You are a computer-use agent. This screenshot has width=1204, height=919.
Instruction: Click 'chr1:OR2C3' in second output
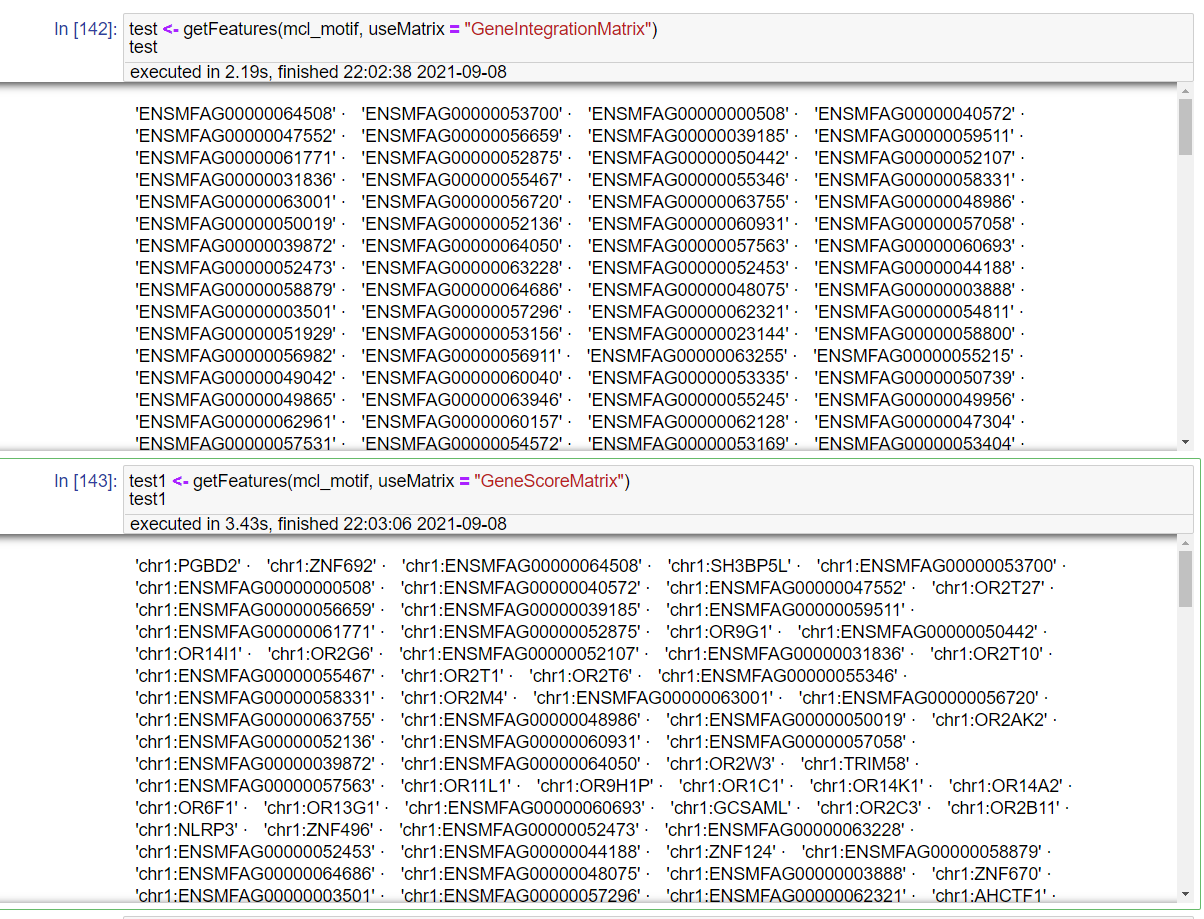[x=870, y=808]
